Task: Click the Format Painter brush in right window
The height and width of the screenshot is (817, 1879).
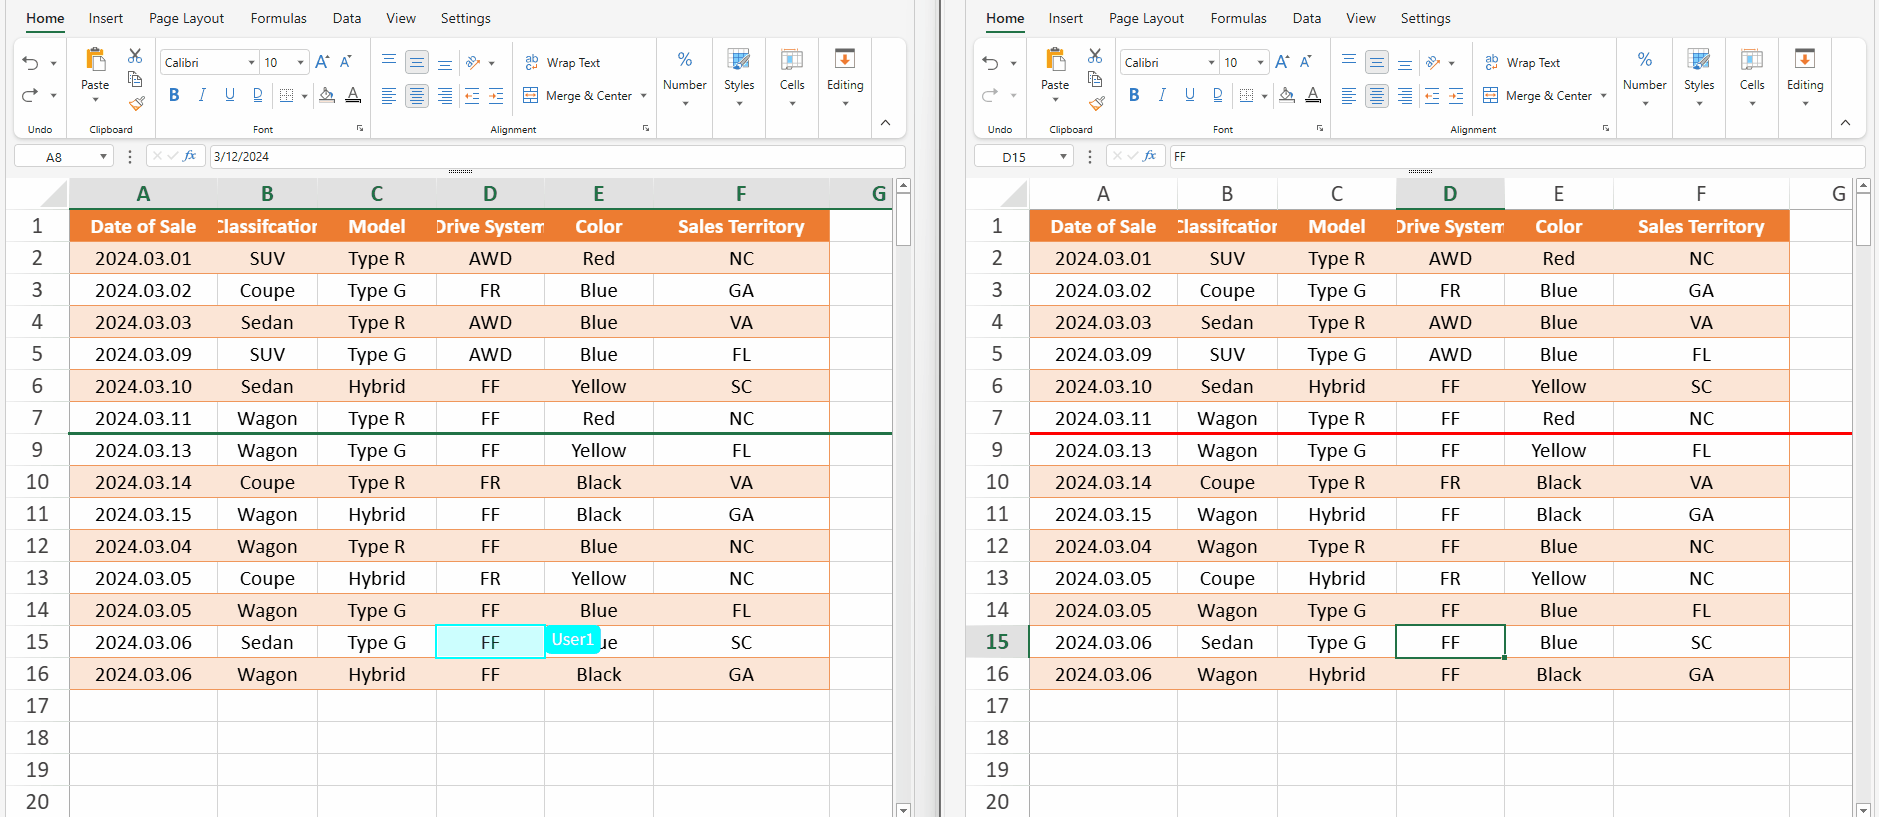Action: click(x=1096, y=103)
